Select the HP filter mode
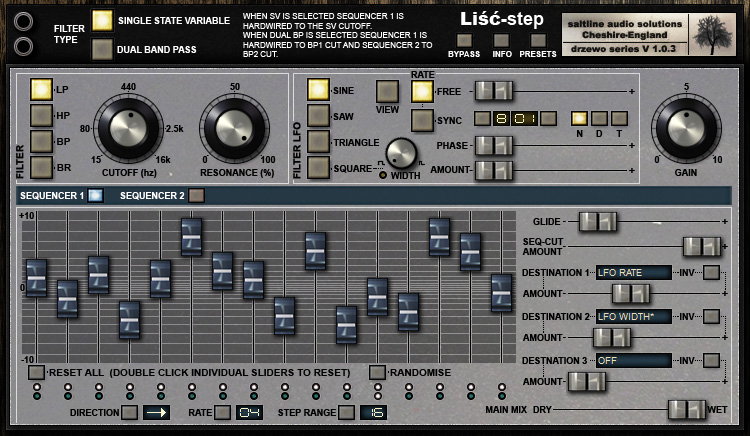The width and height of the screenshot is (750, 436). (42, 115)
